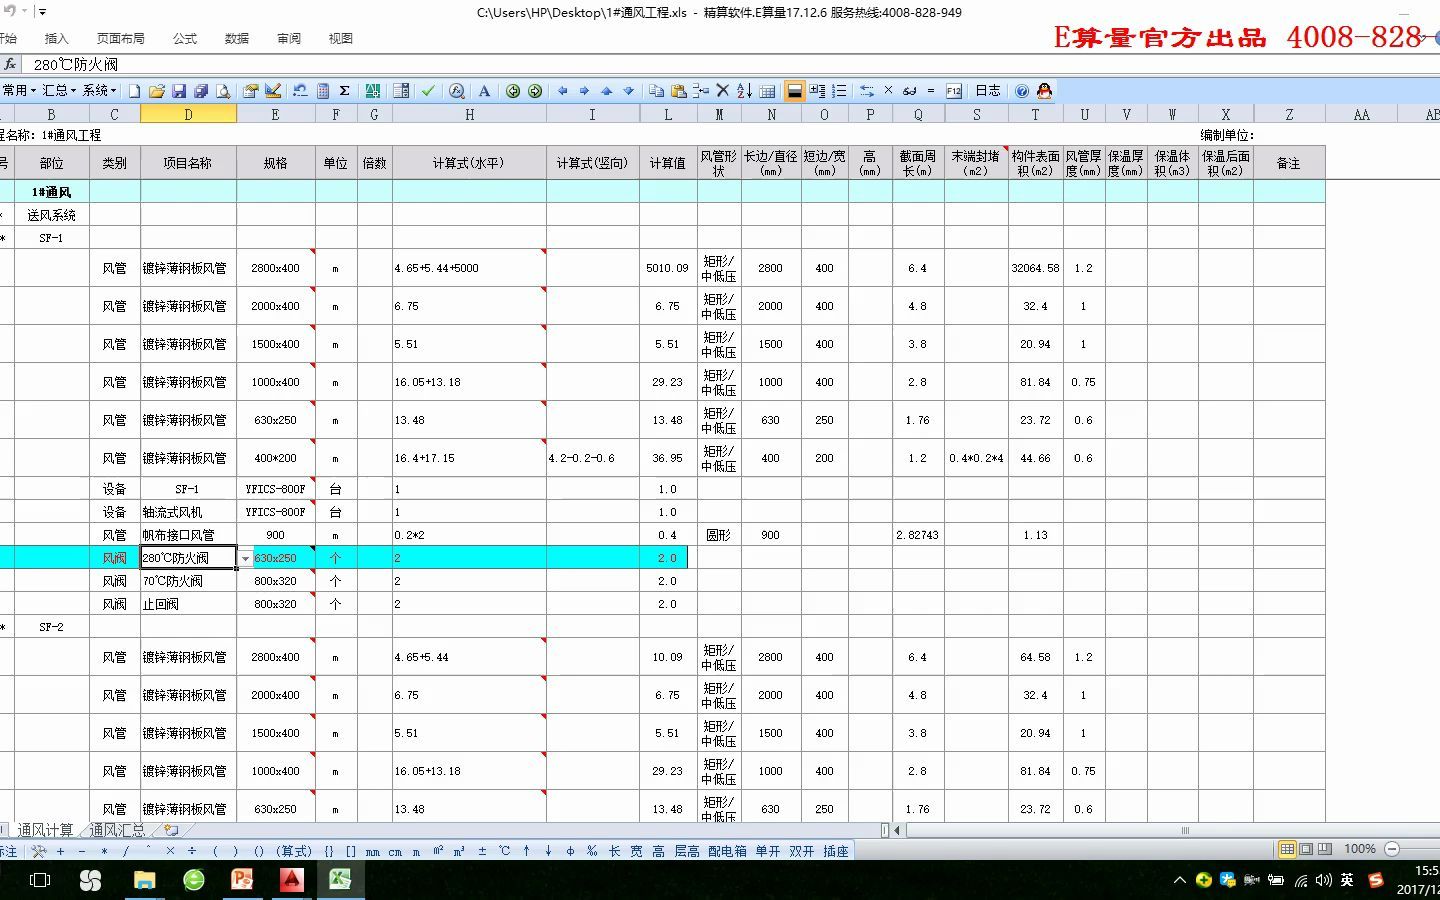Open the 日志 log viewer

(987, 90)
